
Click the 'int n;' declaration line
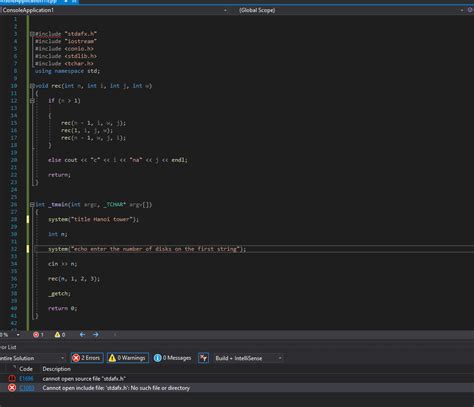(x=57, y=234)
